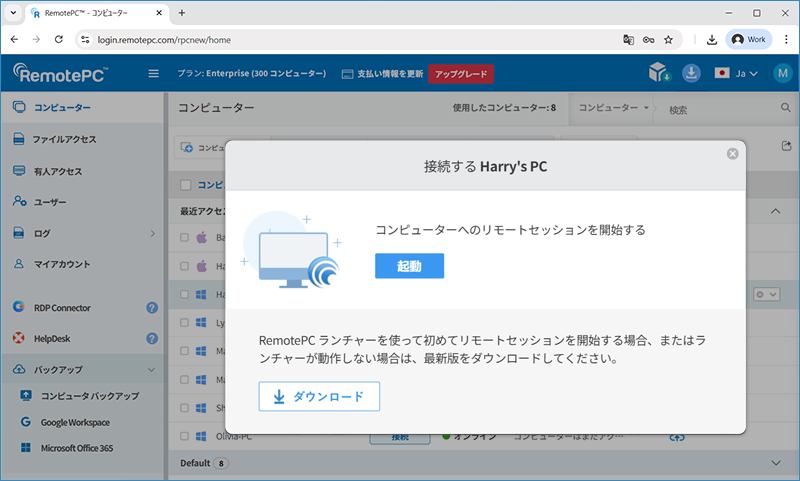Open a new browser tab
Viewport: 800px width, 481px height.
(182, 13)
